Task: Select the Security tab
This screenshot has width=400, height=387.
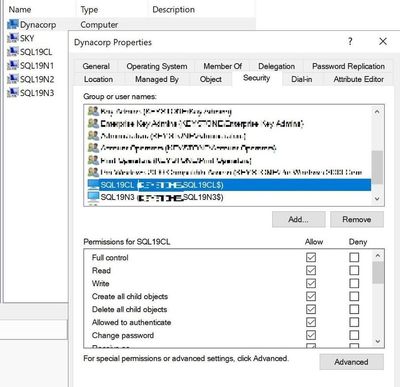Action: click(x=257, y=78)
